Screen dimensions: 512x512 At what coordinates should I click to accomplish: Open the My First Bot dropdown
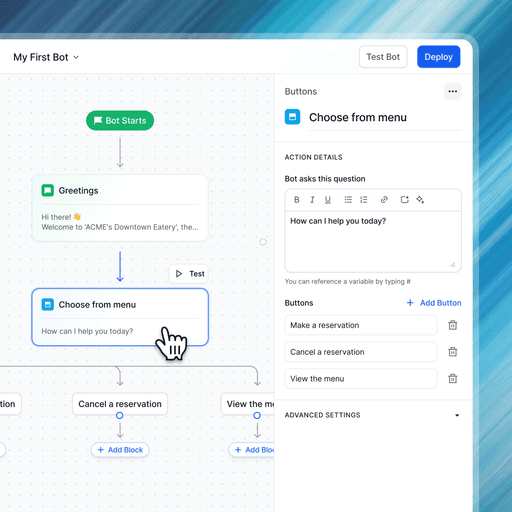pos(46,57)
